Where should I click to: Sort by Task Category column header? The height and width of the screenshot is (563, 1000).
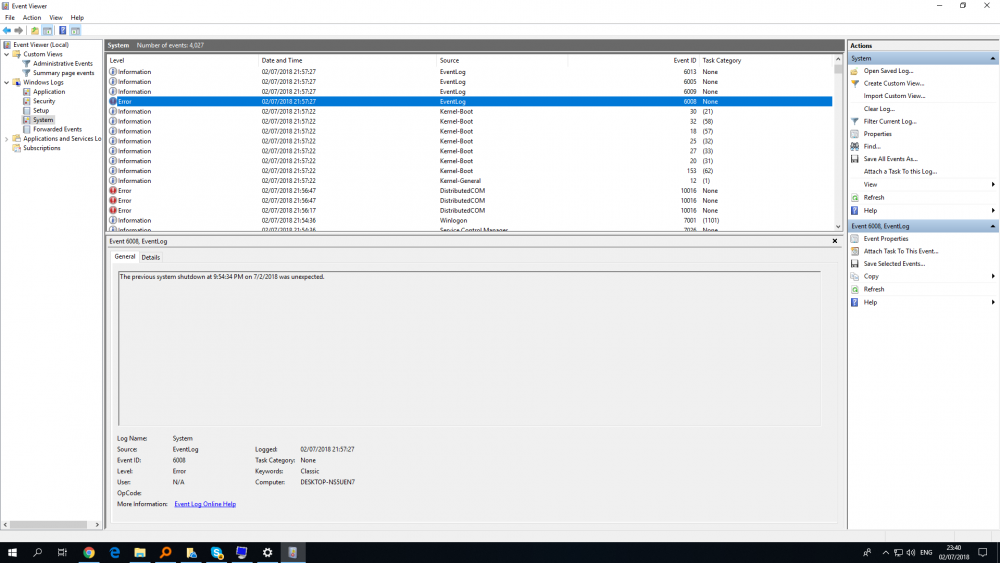[x=765, y=61]
